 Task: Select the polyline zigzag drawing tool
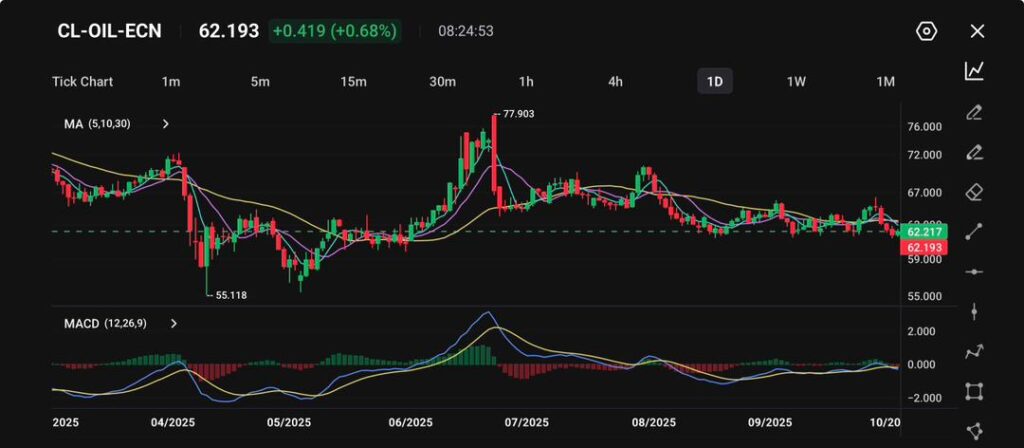click(x=974, y=351)
